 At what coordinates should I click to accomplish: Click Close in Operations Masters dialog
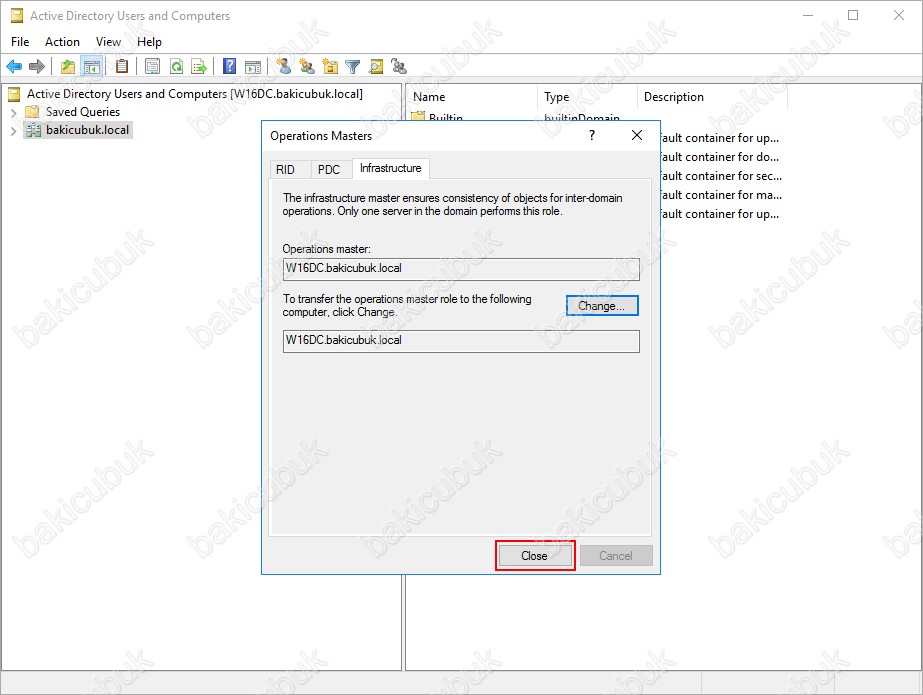[x=534, y=556]
